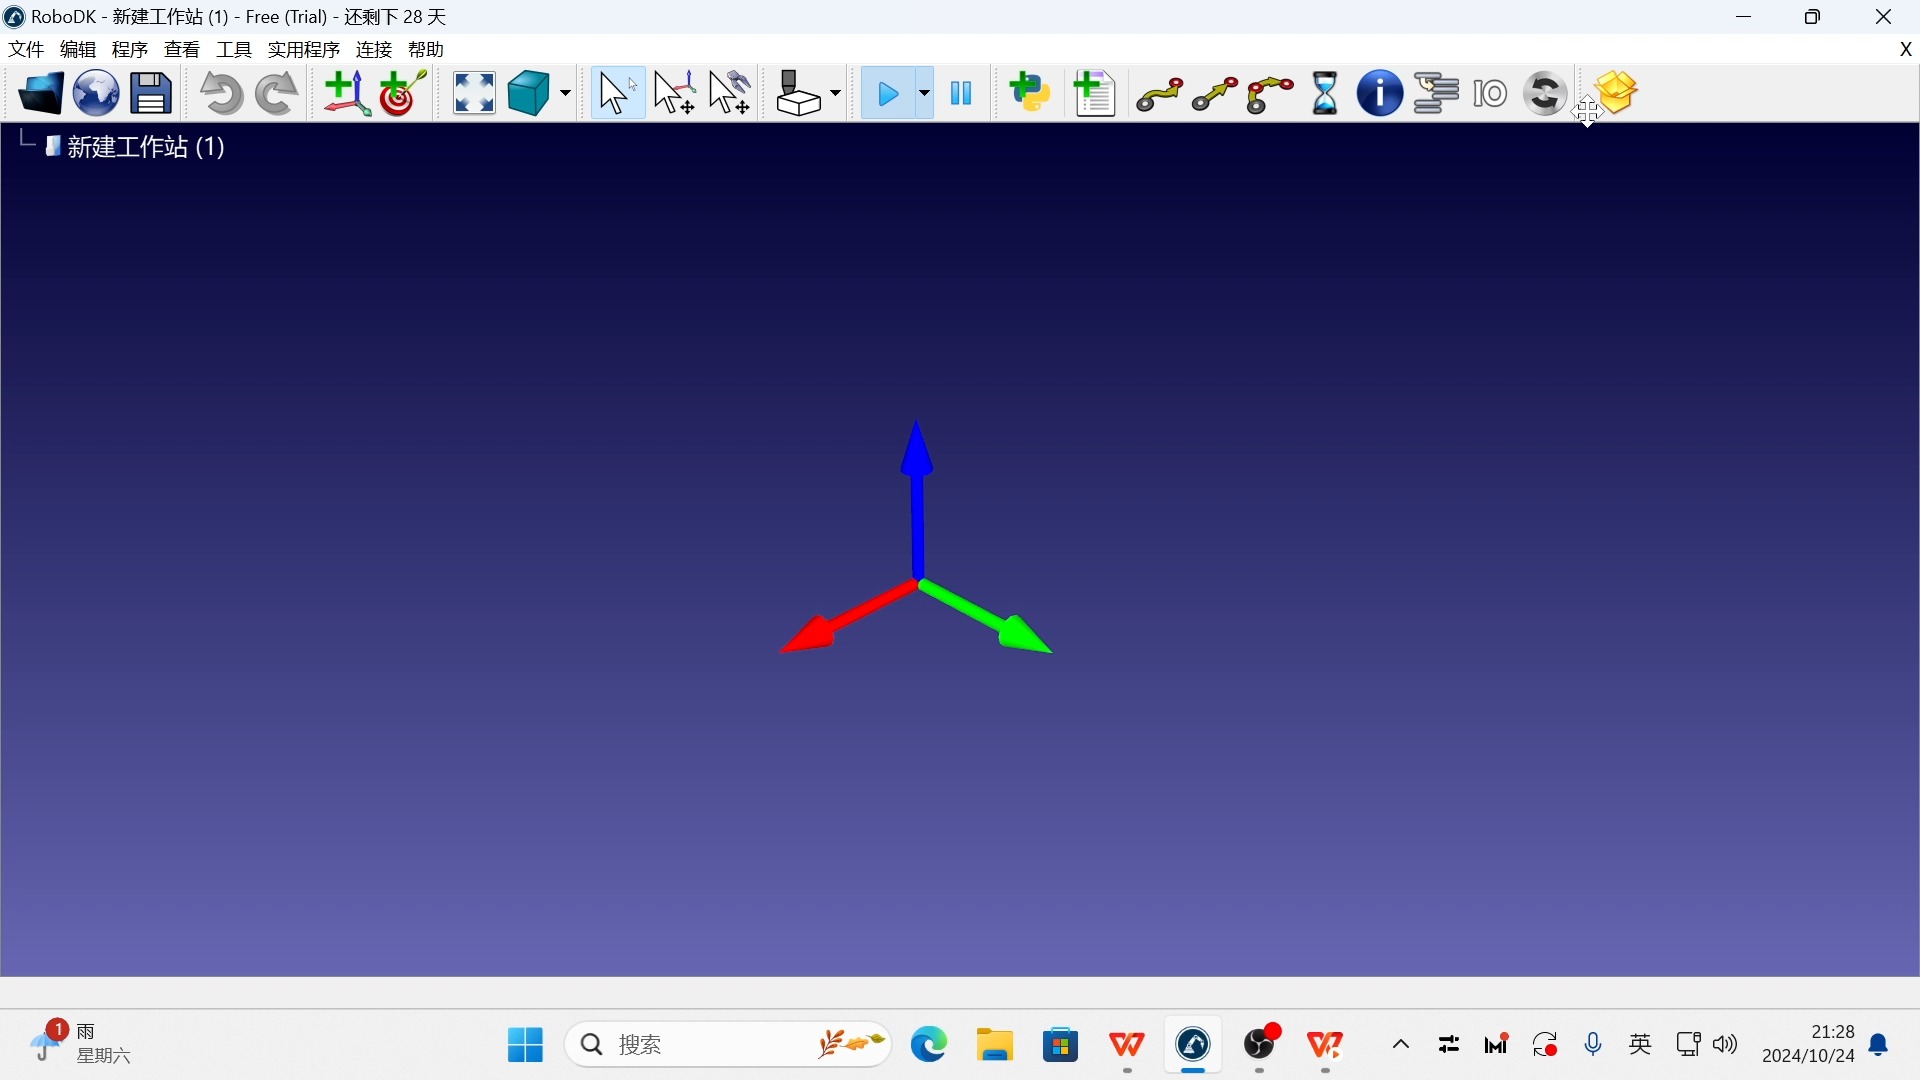1920x1080 pixels.
Task: Click the Add reference frame icon
Action: point(346,94)
